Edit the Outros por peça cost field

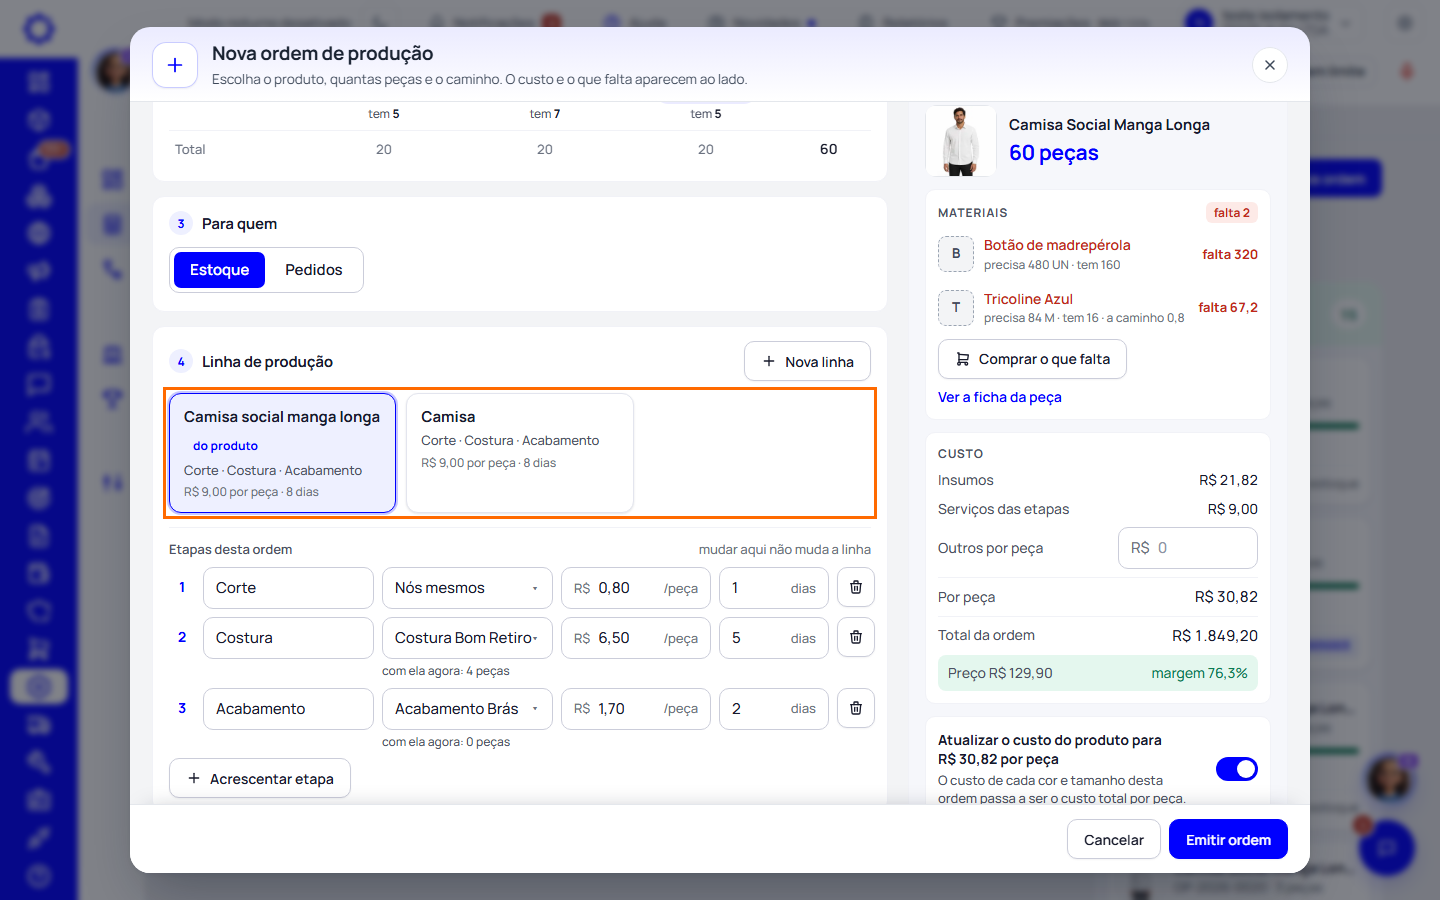pyautogui.click(x=1188, y=548)
